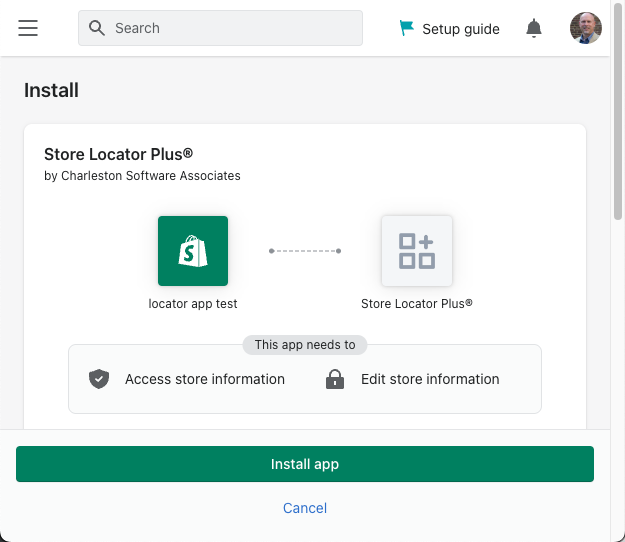Image resolution: width=625 pixels, height=542 pixels.
Task: Click the teal Setup guide flag icon
Action: pos(406,28)
